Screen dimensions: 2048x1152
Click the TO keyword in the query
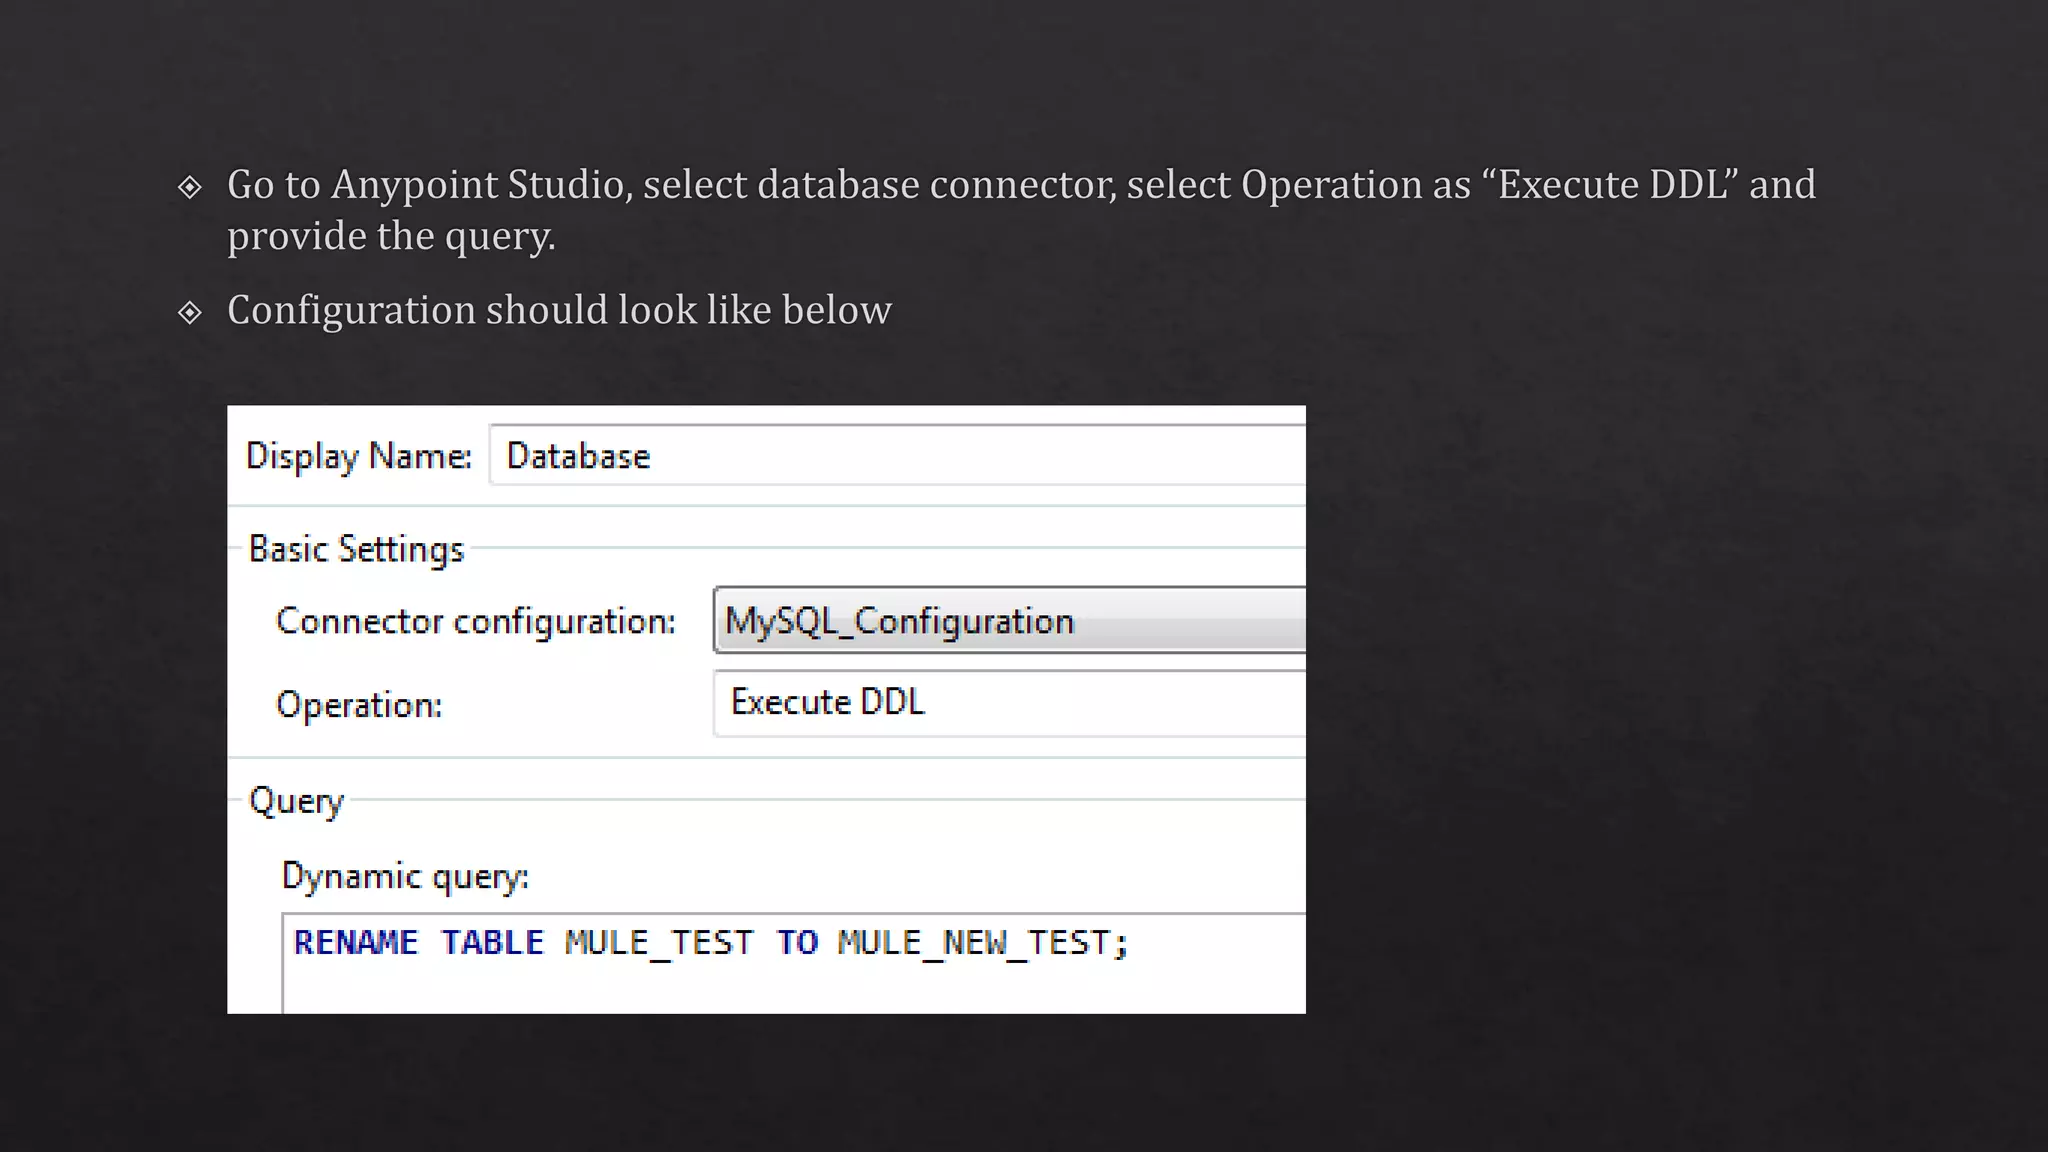tap(797, 943)
